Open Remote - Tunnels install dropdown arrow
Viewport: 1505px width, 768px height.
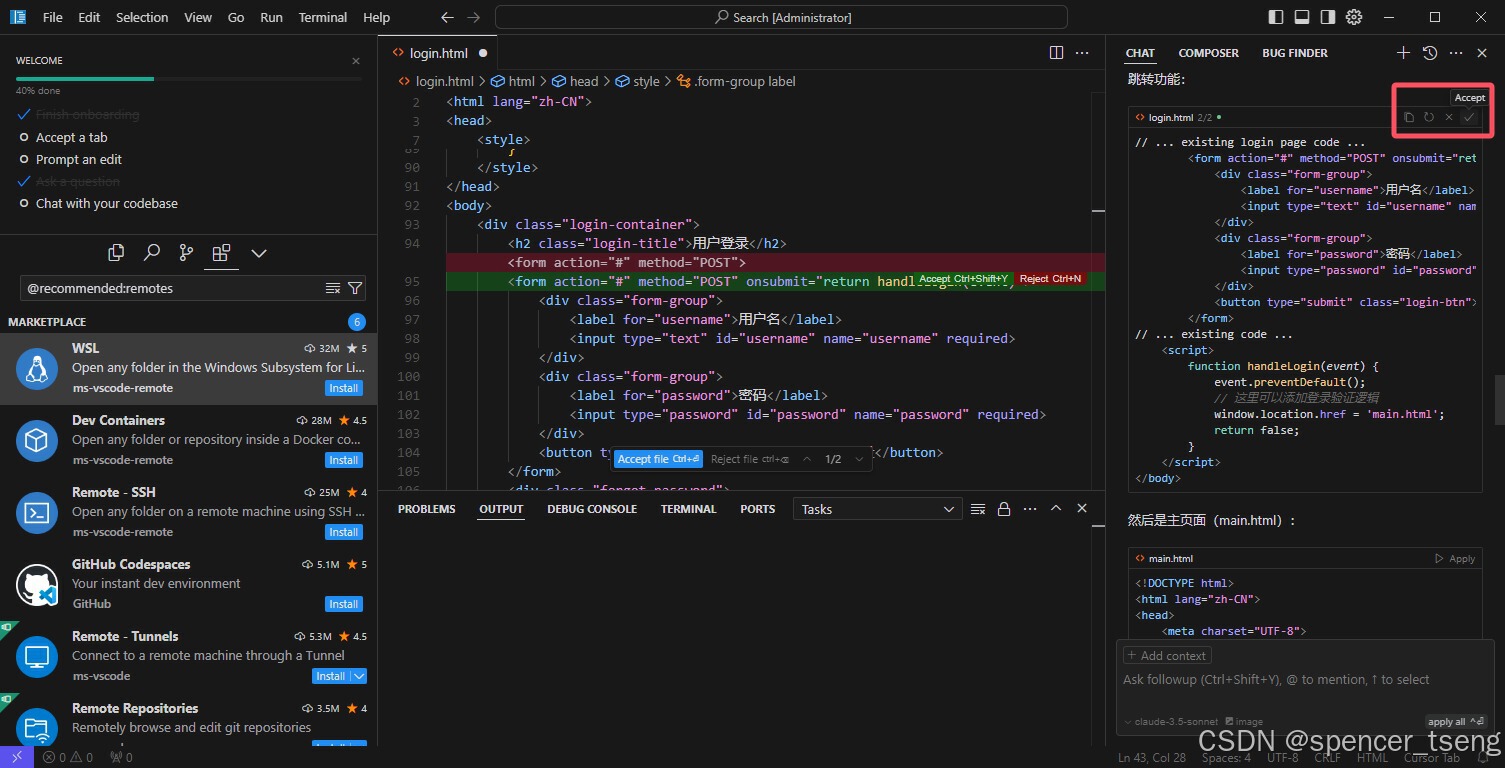[x=359, y=676]
